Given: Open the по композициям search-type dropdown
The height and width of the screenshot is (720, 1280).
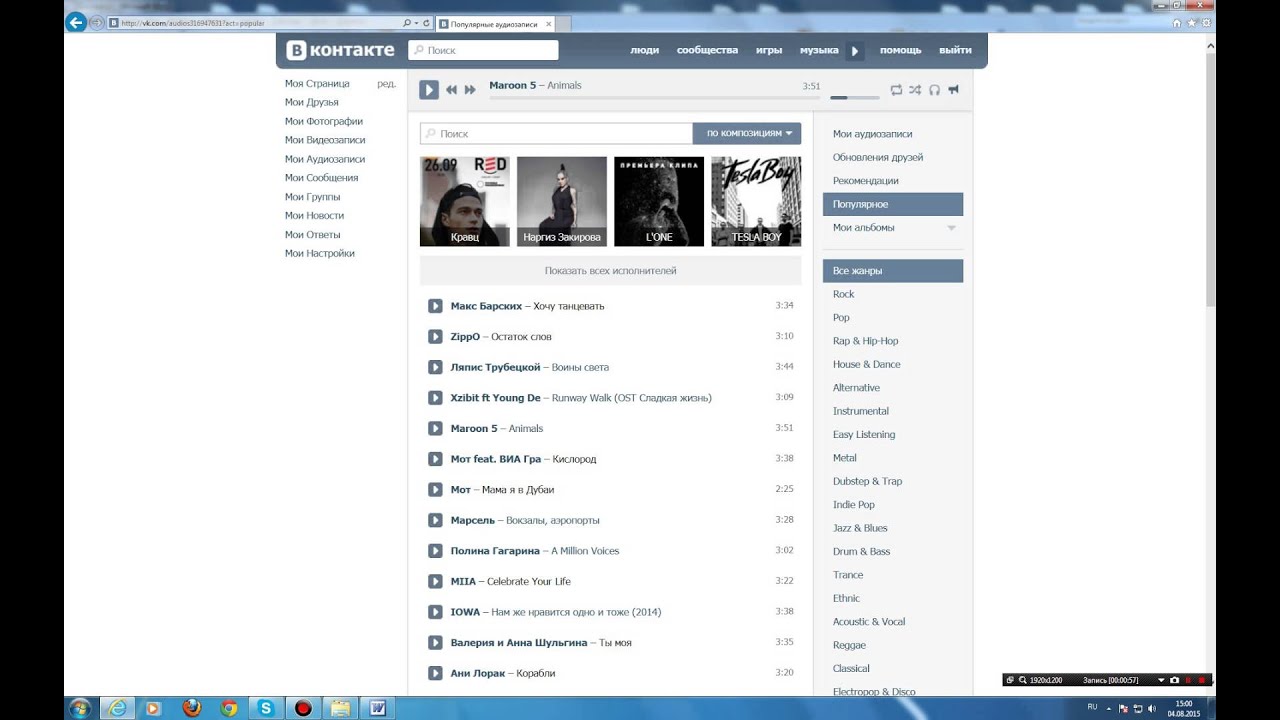Looking at the screenshot, I should (x=747, y=133).
